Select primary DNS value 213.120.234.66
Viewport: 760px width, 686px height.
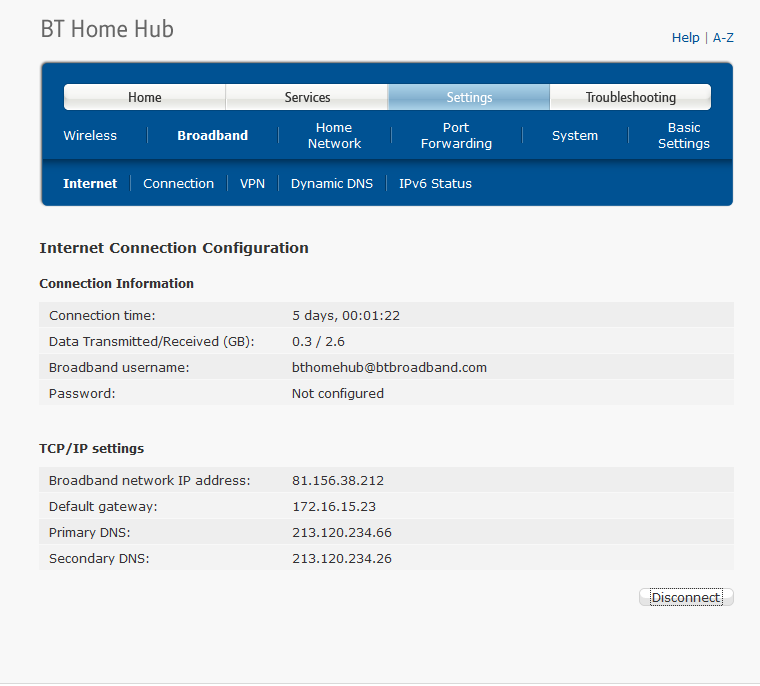click(x=342, y=532)
